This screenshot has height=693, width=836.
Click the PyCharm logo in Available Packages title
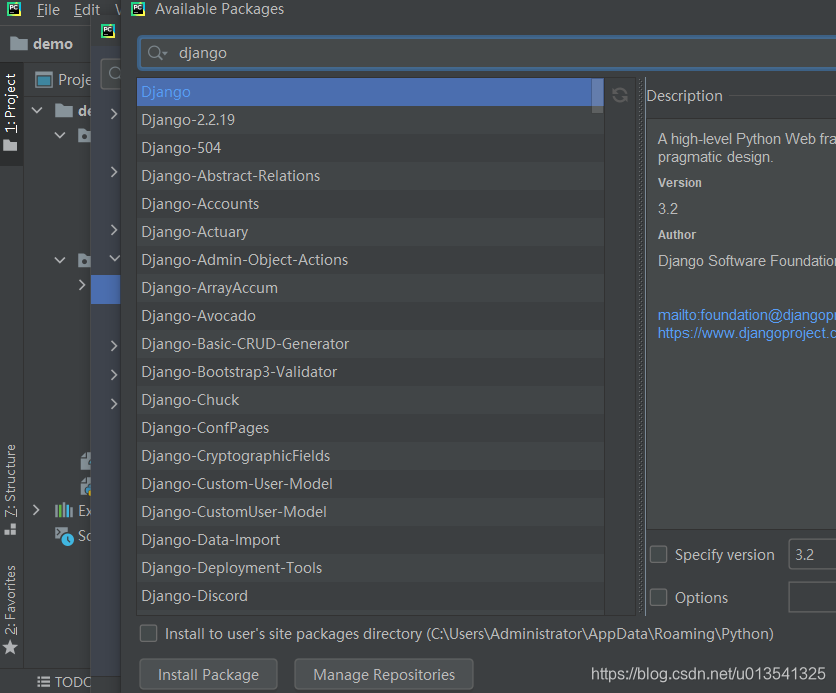(138, 9)
